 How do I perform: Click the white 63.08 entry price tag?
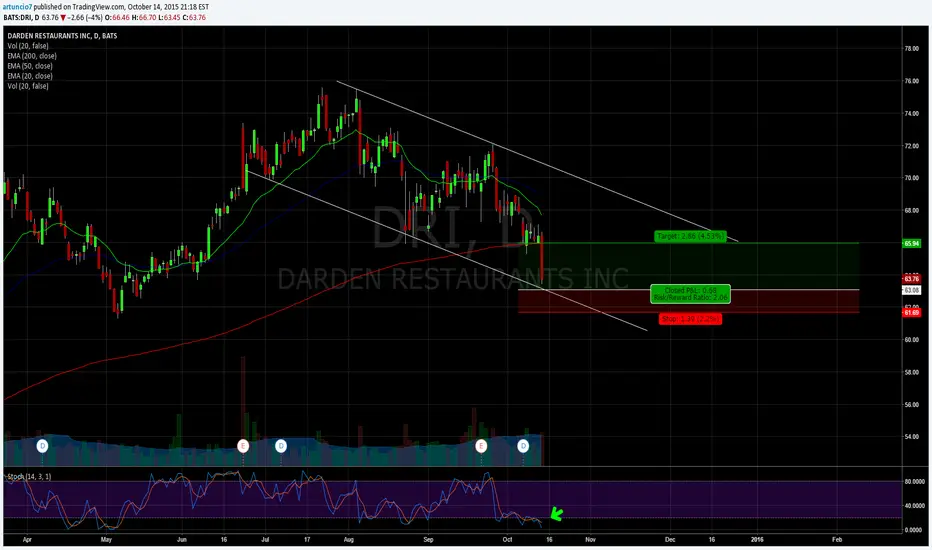[911, 290]
